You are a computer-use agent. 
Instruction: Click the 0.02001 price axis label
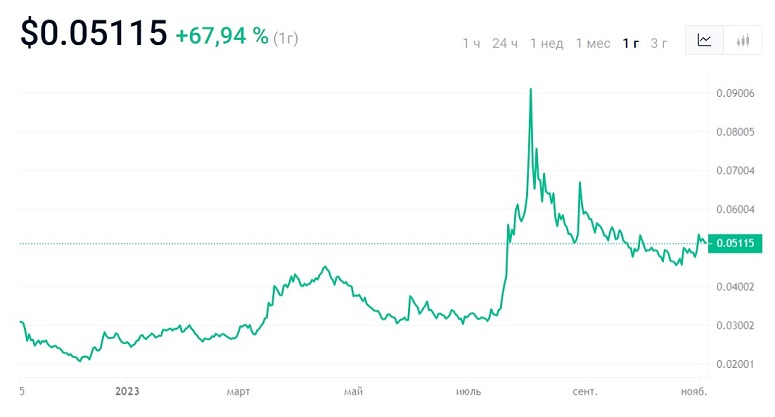[734, 364]
